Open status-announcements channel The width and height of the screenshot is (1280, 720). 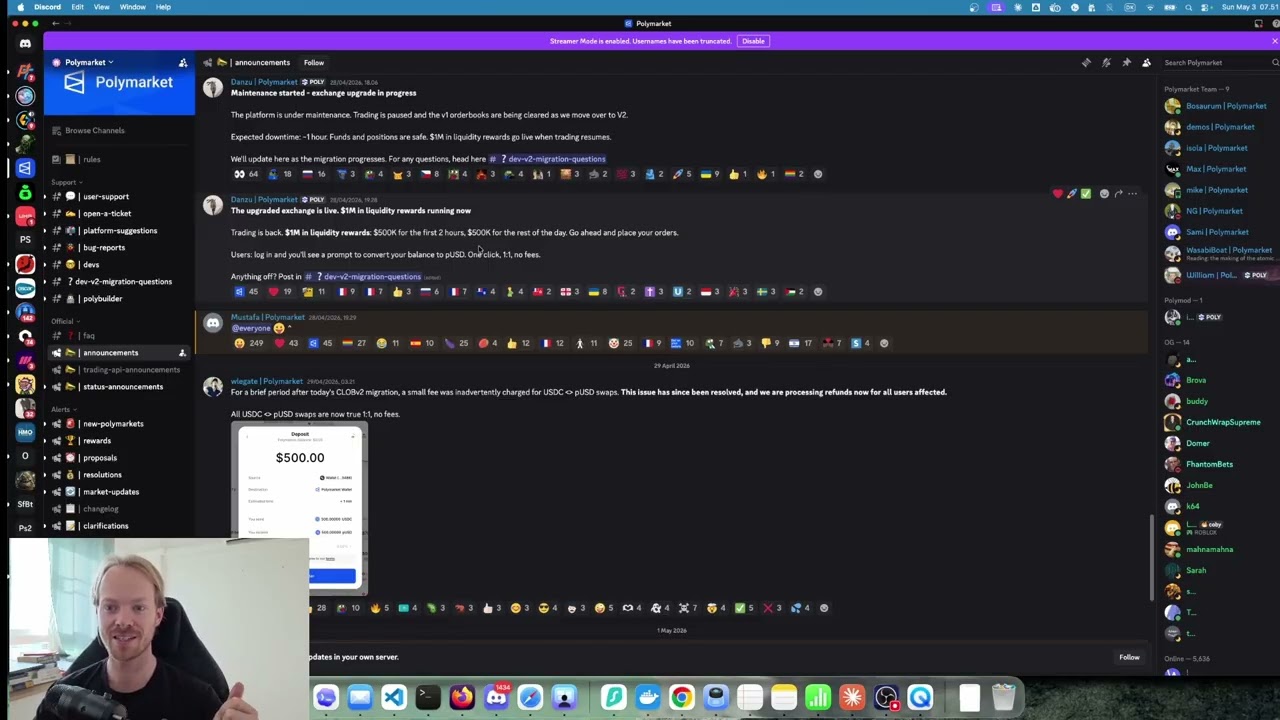(123, 387)
